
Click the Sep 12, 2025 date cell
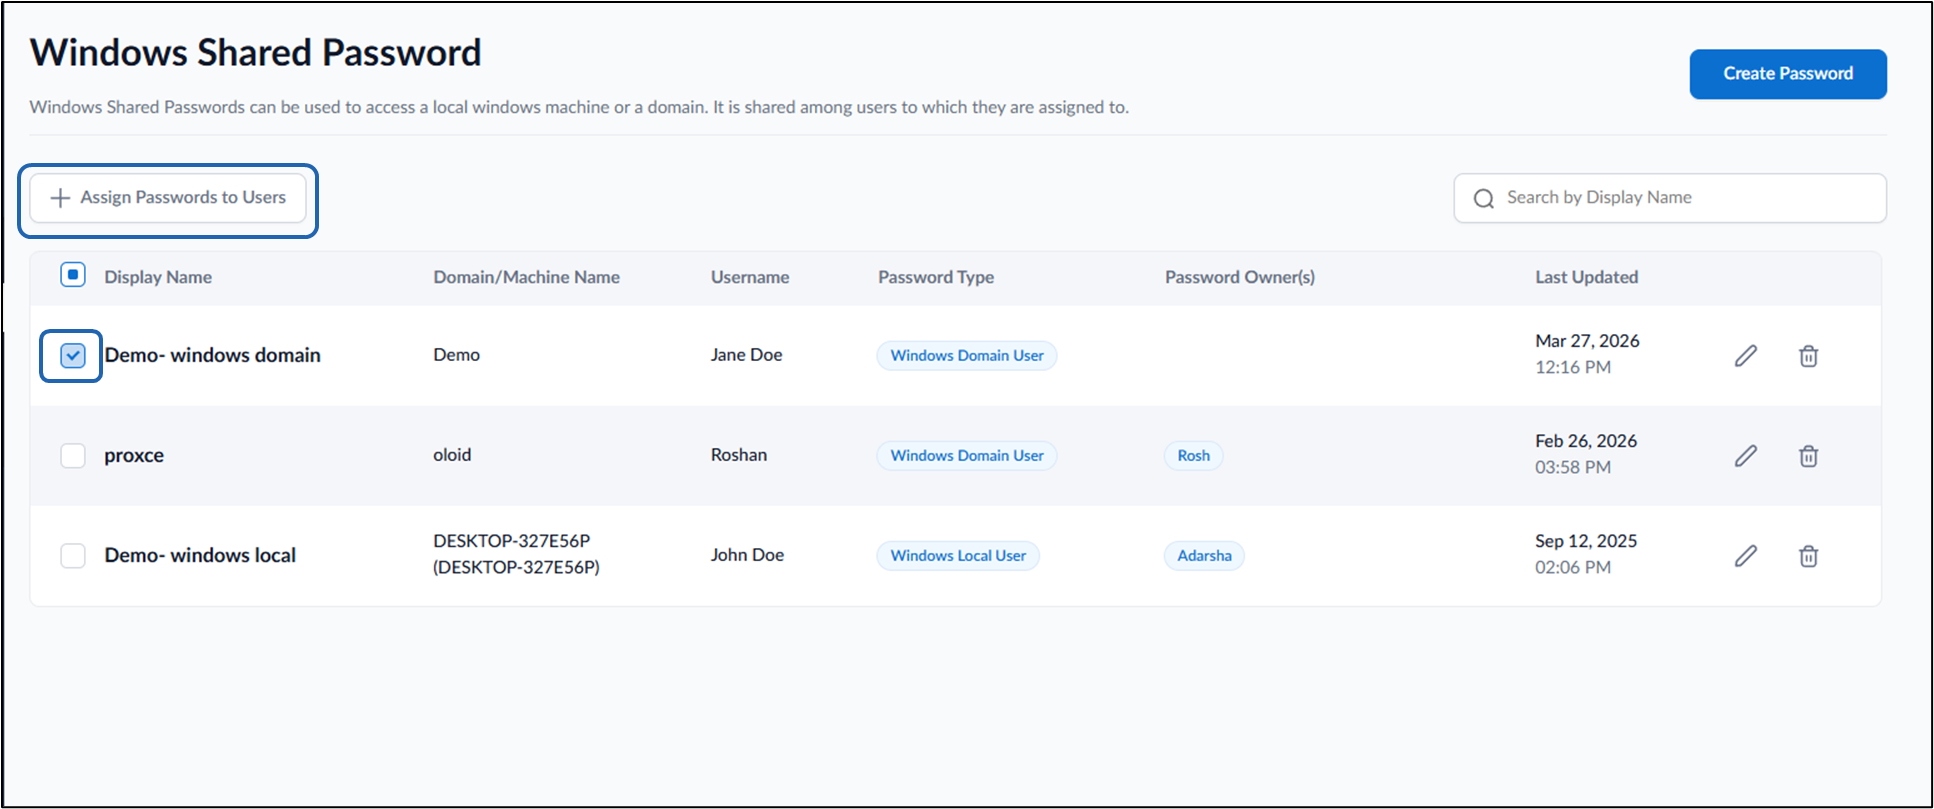point(1586,554)
